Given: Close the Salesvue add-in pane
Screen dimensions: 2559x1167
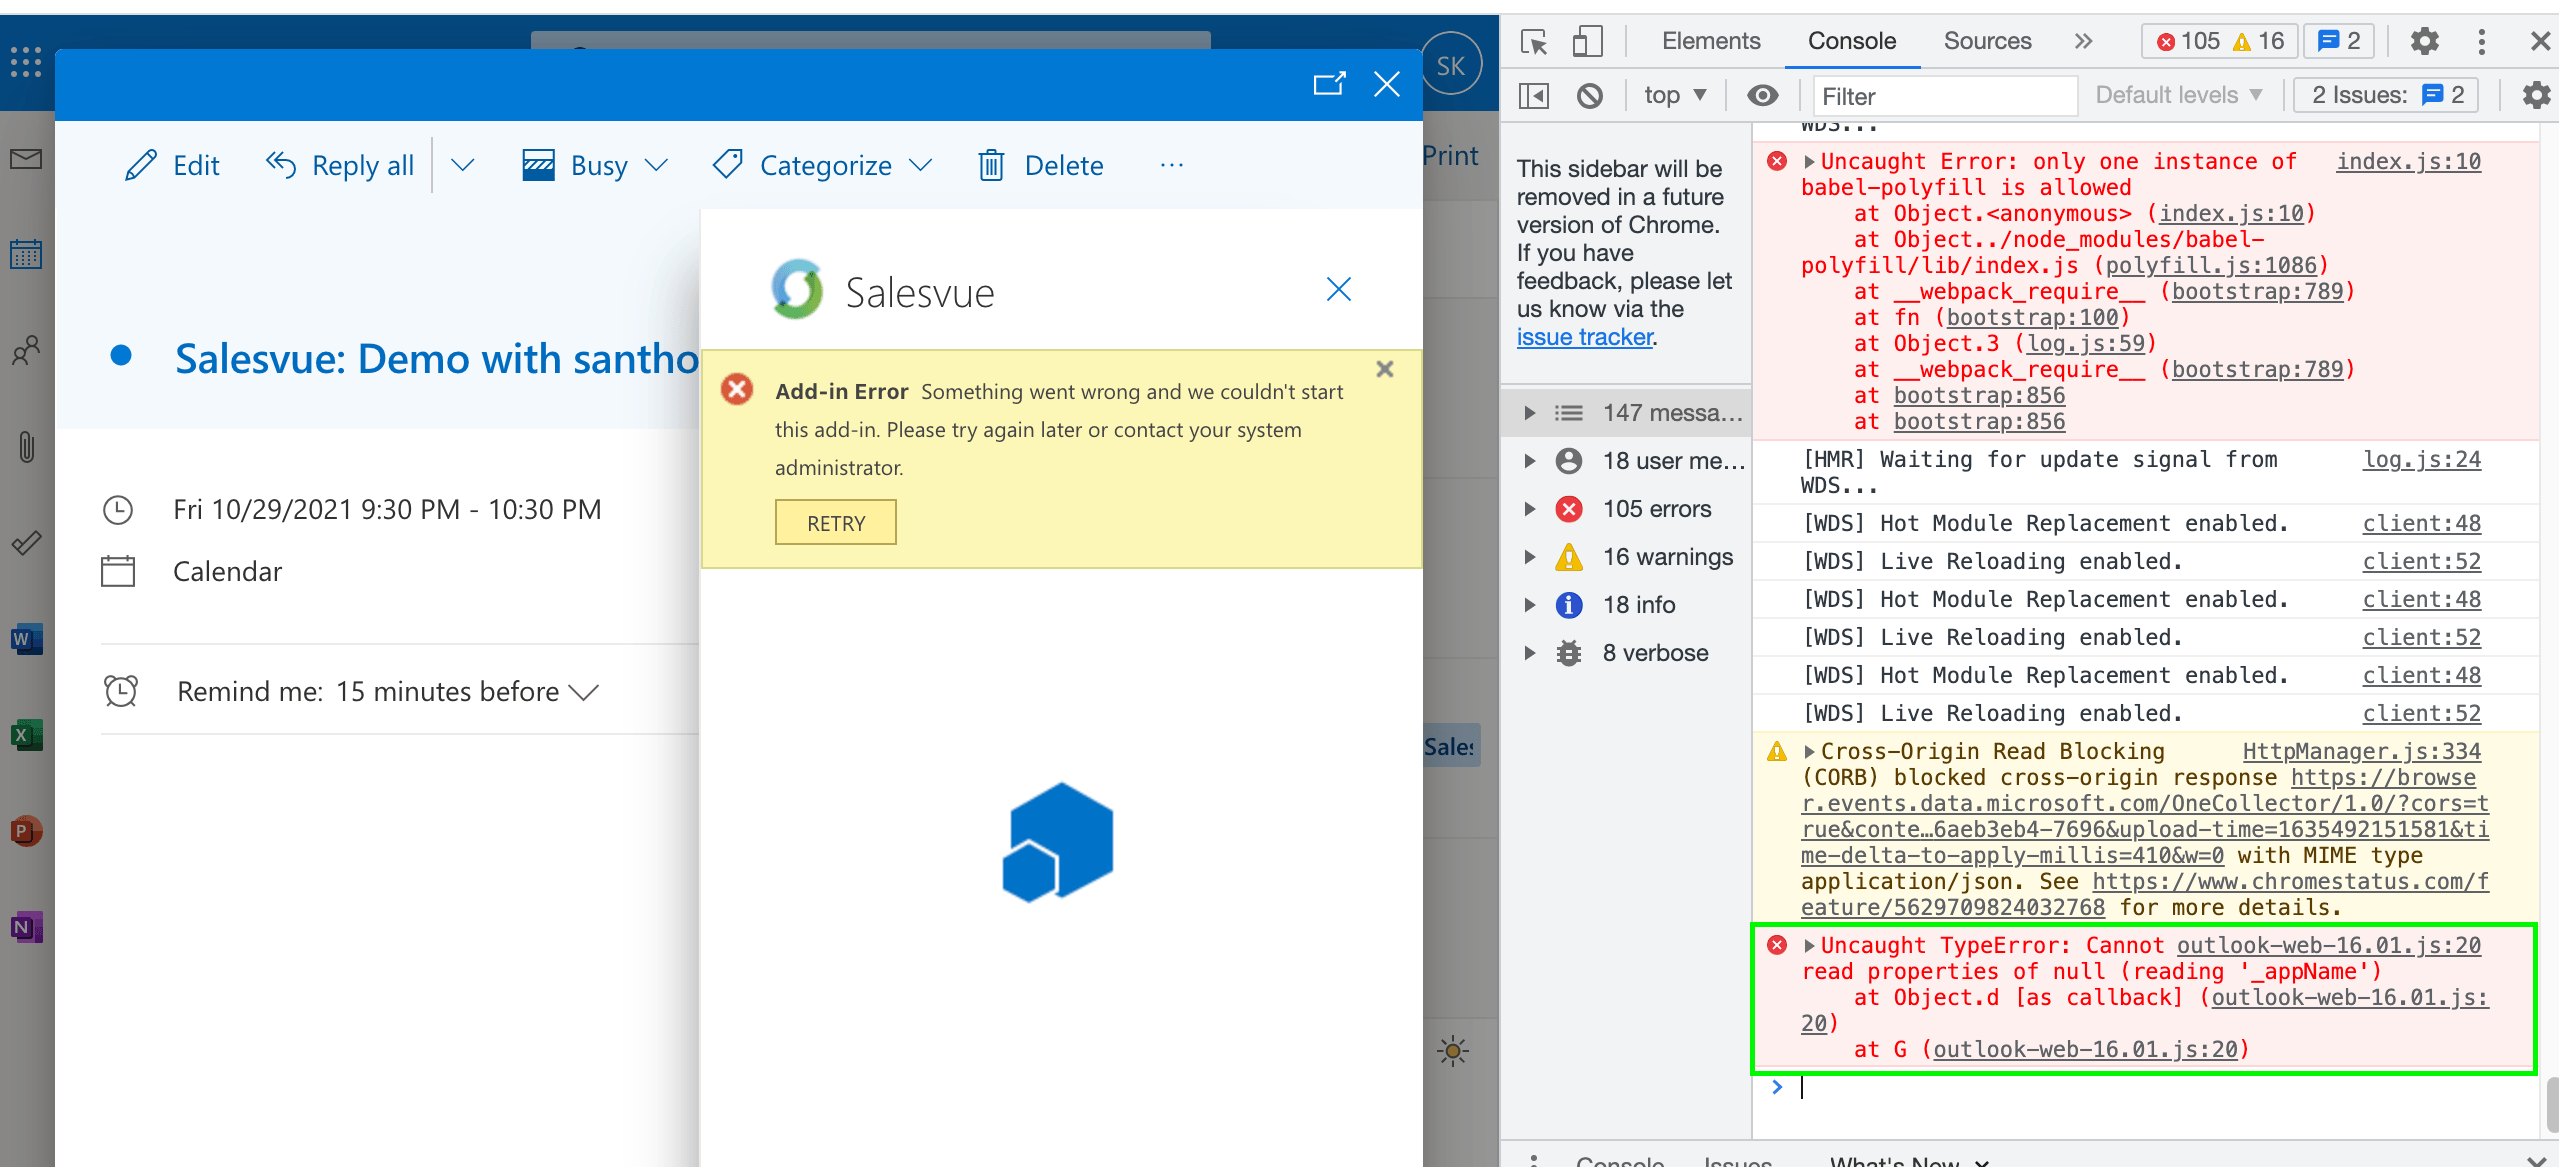Looking at the screenshot, I should pyautogui.click(x=1338, y=290).
